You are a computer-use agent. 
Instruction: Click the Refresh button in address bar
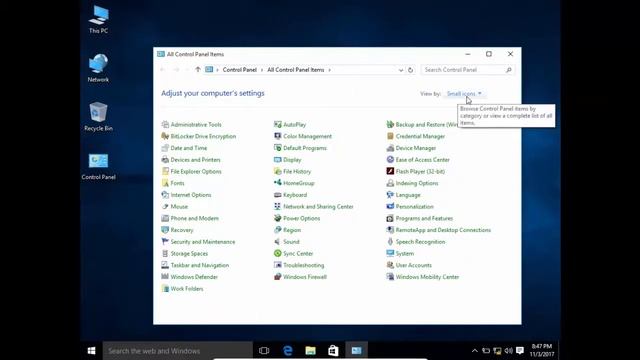[x=411, y=70]
